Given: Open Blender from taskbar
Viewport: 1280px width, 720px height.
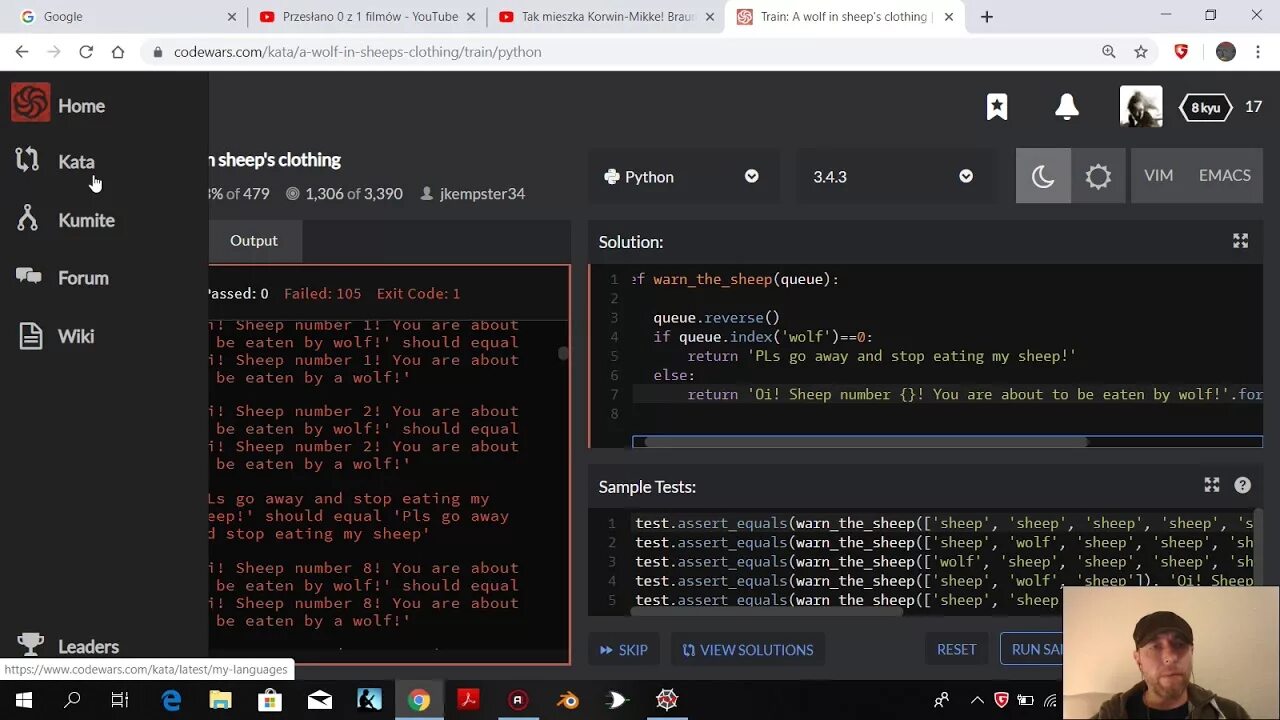Looking at the screenshot, I should [568, 700].
